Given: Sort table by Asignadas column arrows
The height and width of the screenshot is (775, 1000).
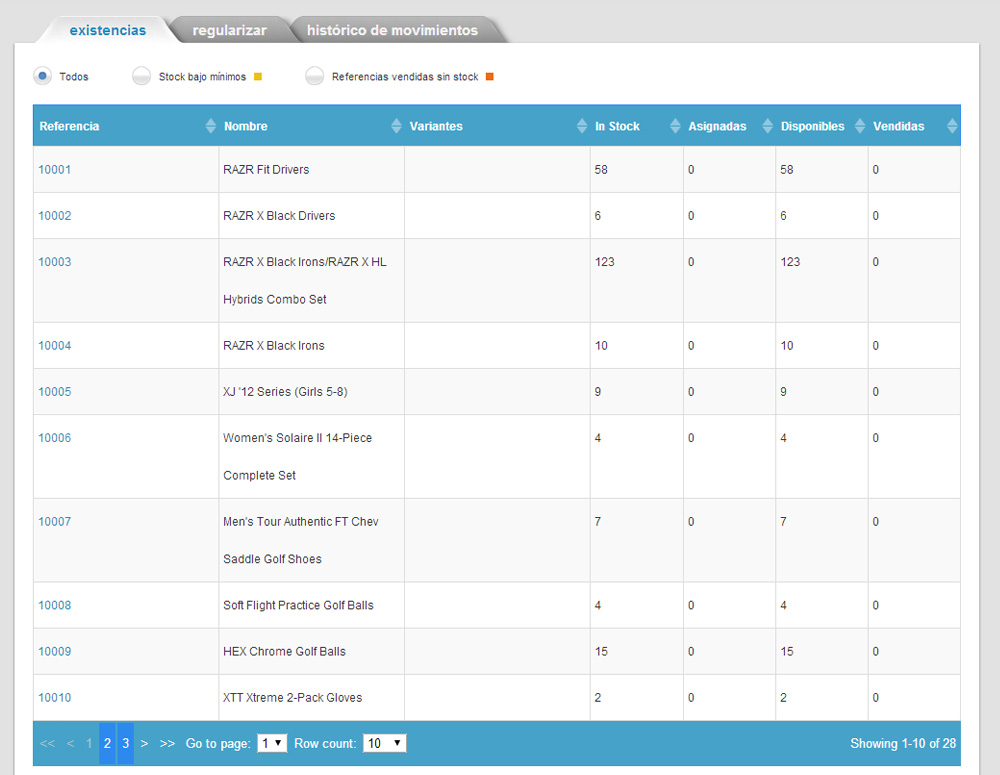Looking at the screenshot, I should click(x=768, y=126).
